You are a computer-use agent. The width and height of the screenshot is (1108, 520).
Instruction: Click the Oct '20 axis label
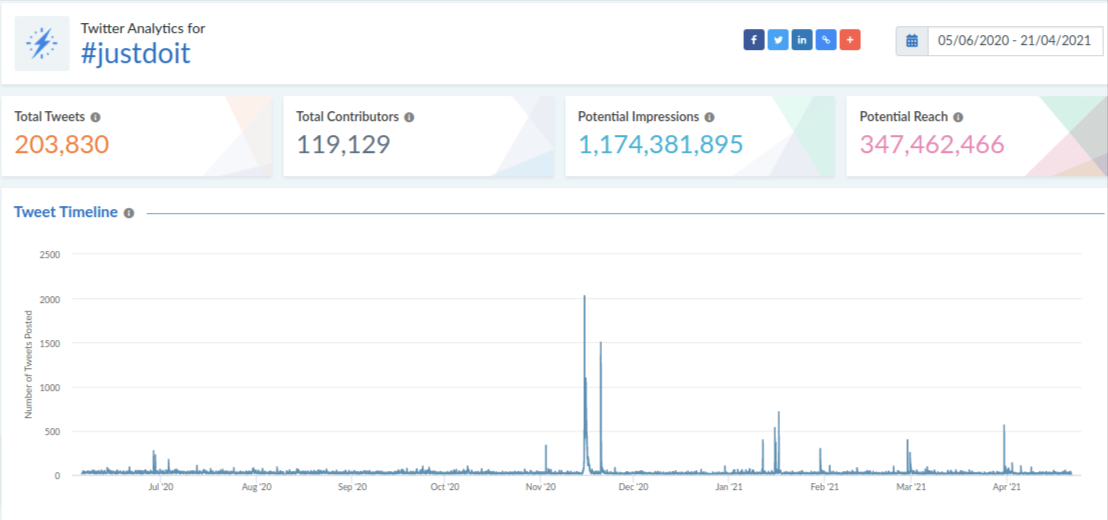click(445, 487)
